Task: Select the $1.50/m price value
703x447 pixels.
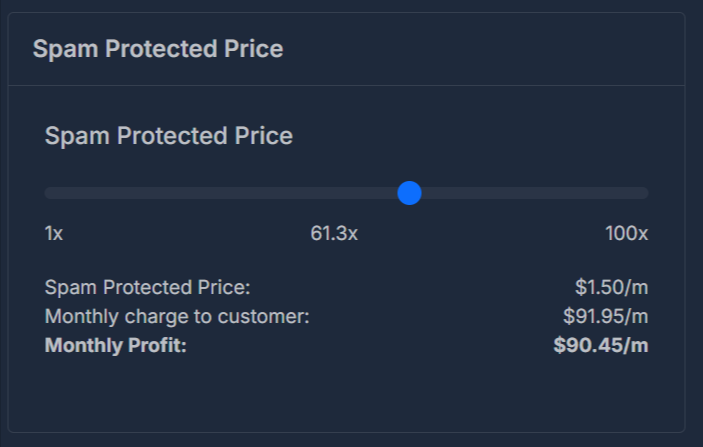Action: (x=611, y=288)
